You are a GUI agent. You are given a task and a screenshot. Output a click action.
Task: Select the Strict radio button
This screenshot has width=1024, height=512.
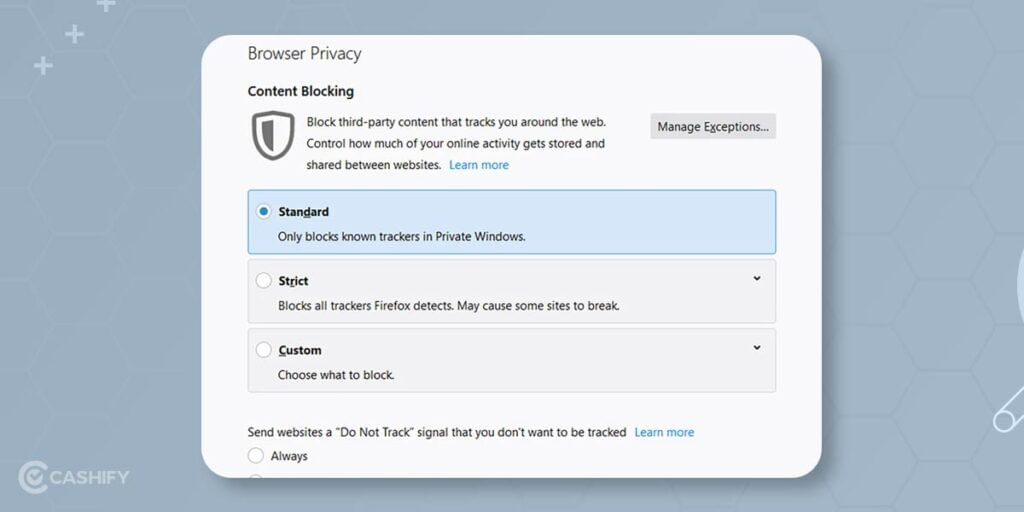pyautogui.click(x=263, y=281)
